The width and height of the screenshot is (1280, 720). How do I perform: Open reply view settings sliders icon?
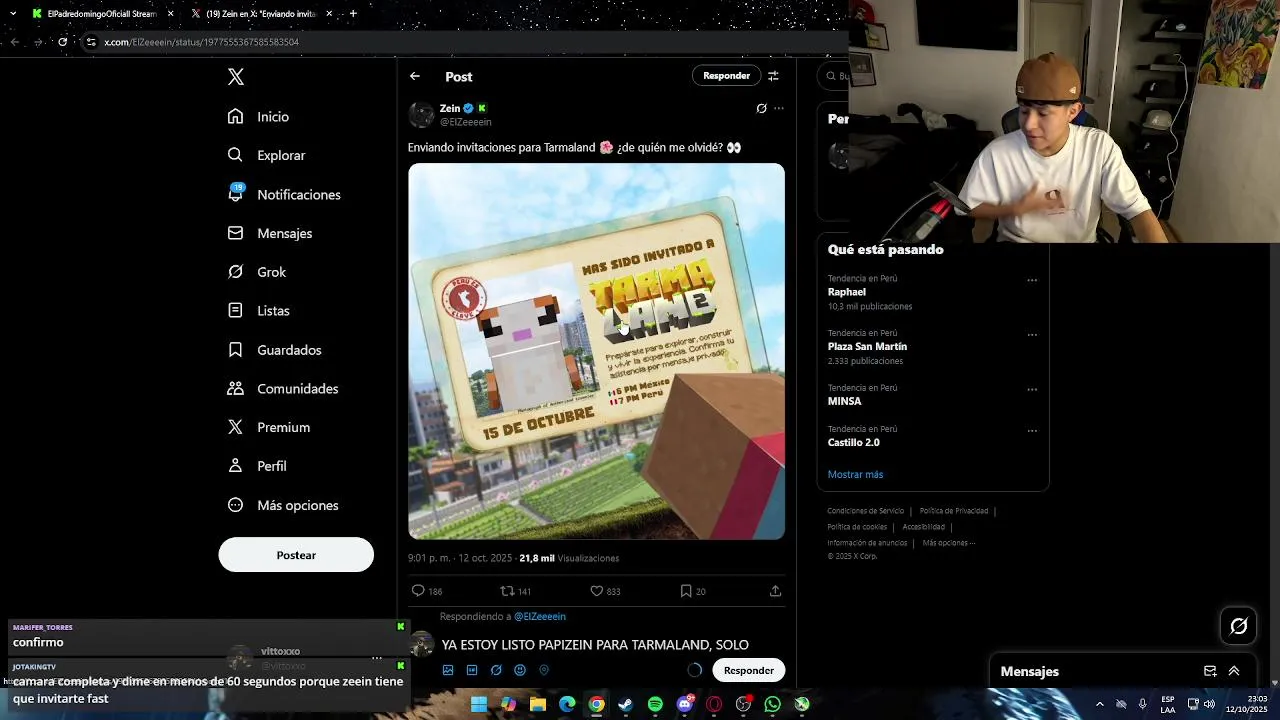(x=773, y=76)
